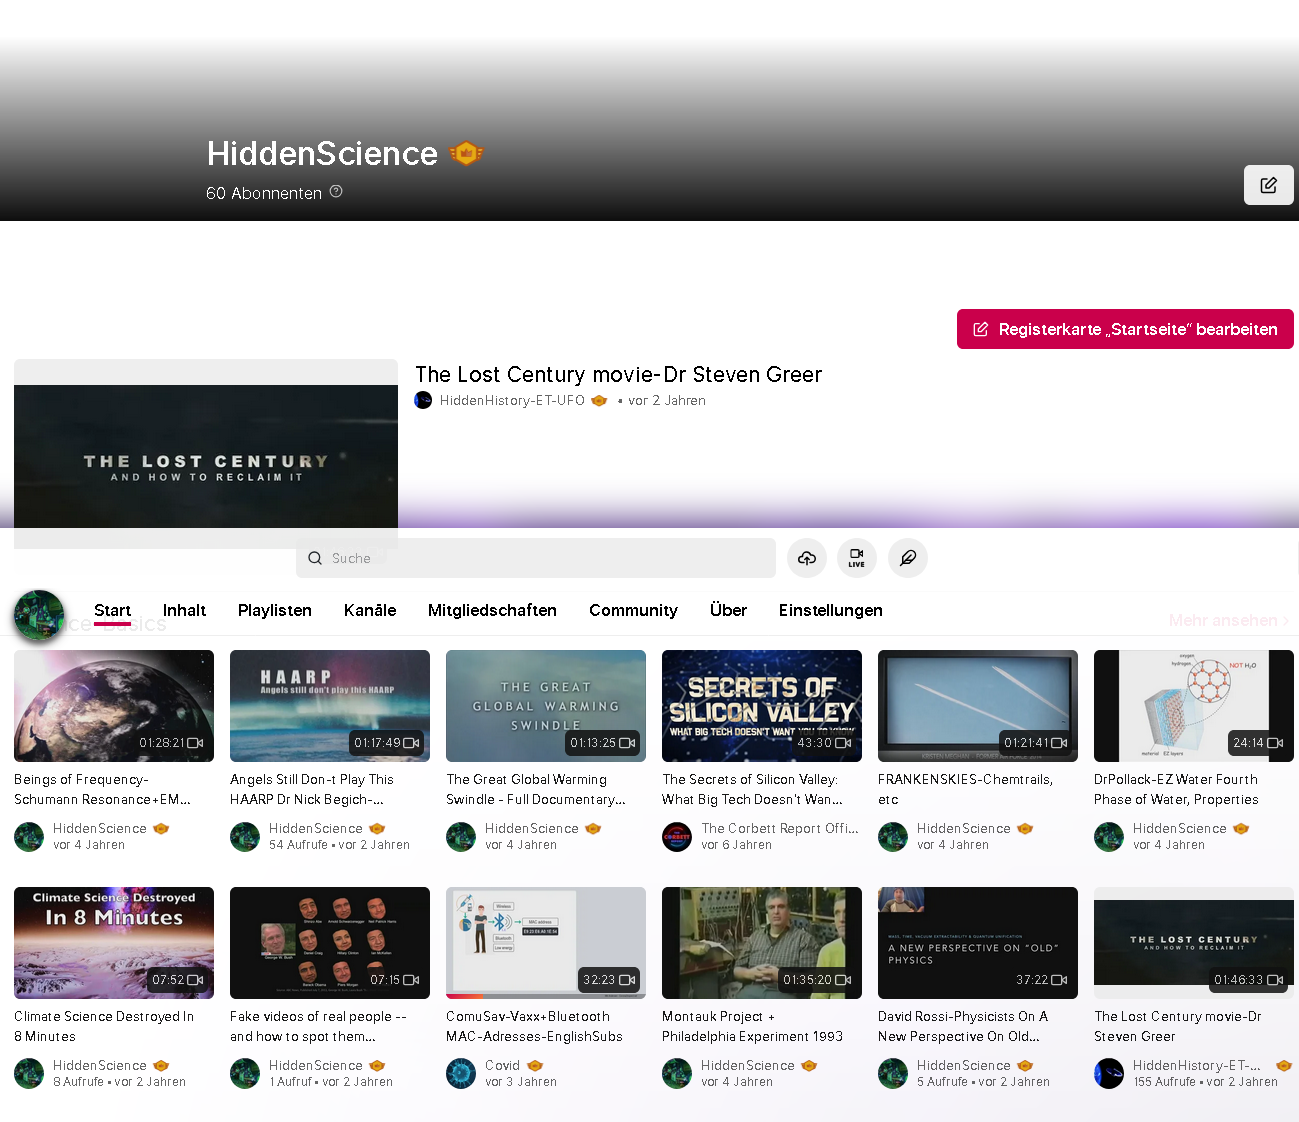Click channel avatar under Beings of Frequency video

(x=29, y=836)
